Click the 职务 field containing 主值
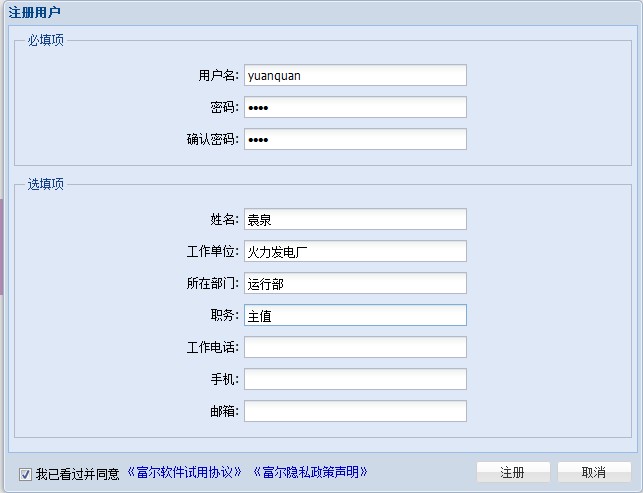Viewport: 643px width, 493px height. coord(355,315)
